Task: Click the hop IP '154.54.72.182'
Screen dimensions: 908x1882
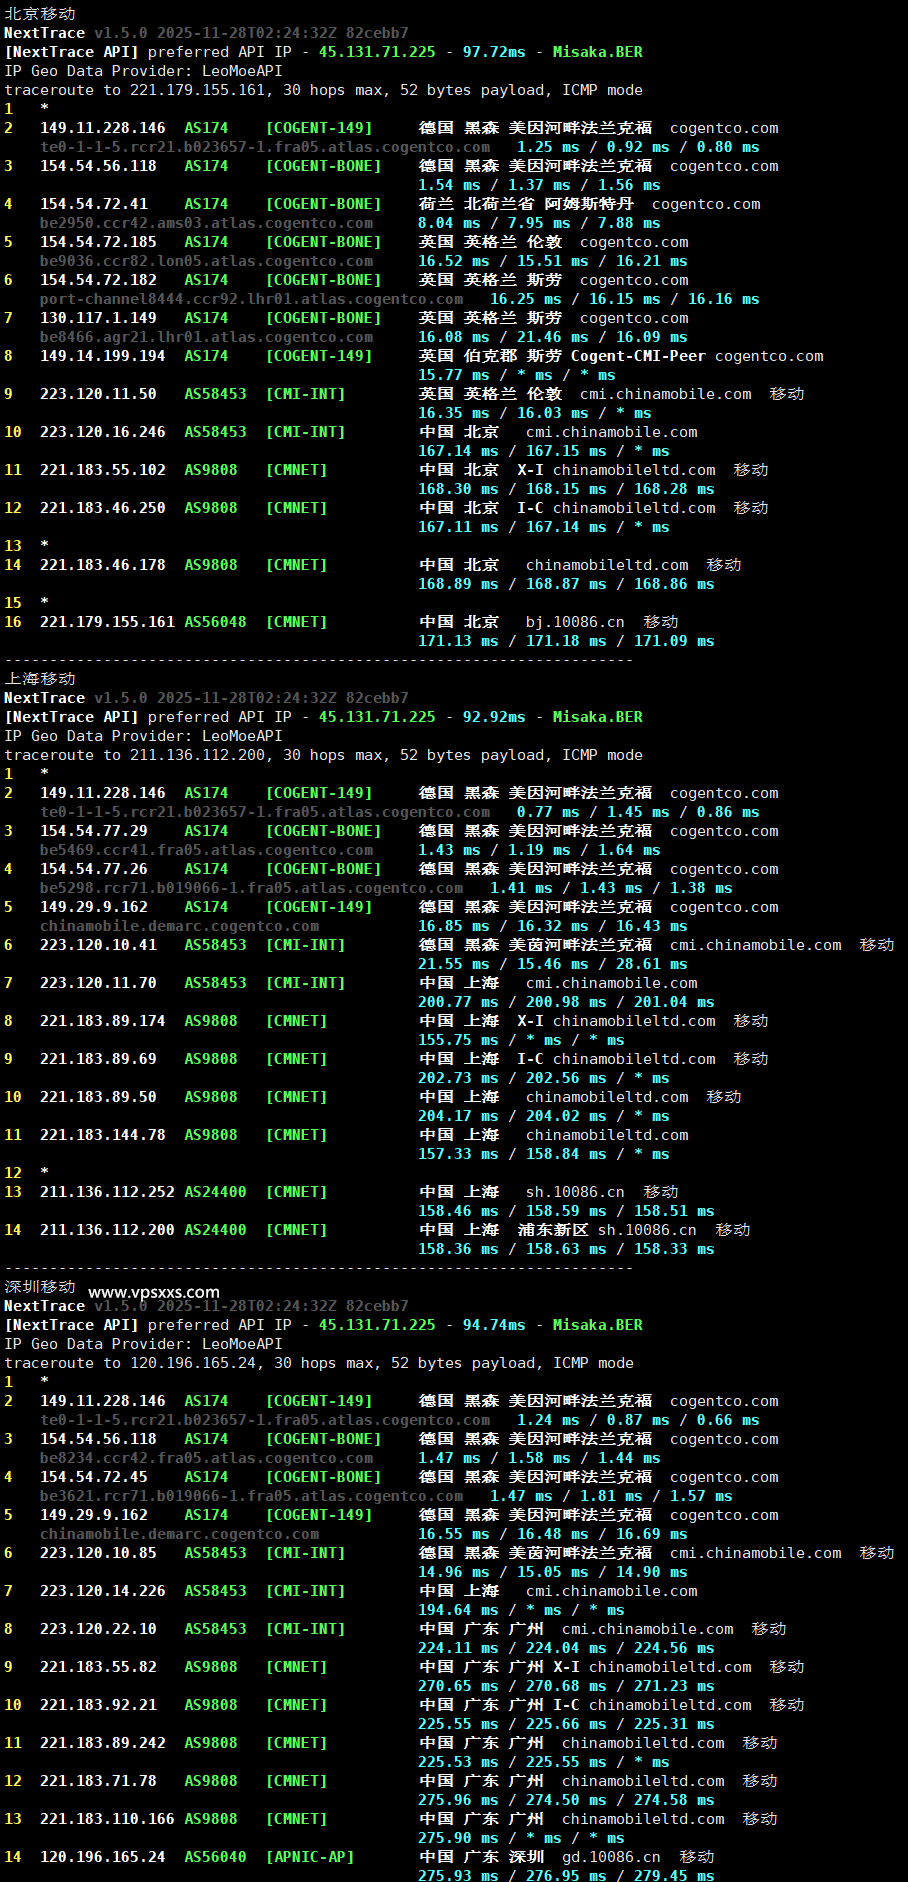Action: (98, 280)
